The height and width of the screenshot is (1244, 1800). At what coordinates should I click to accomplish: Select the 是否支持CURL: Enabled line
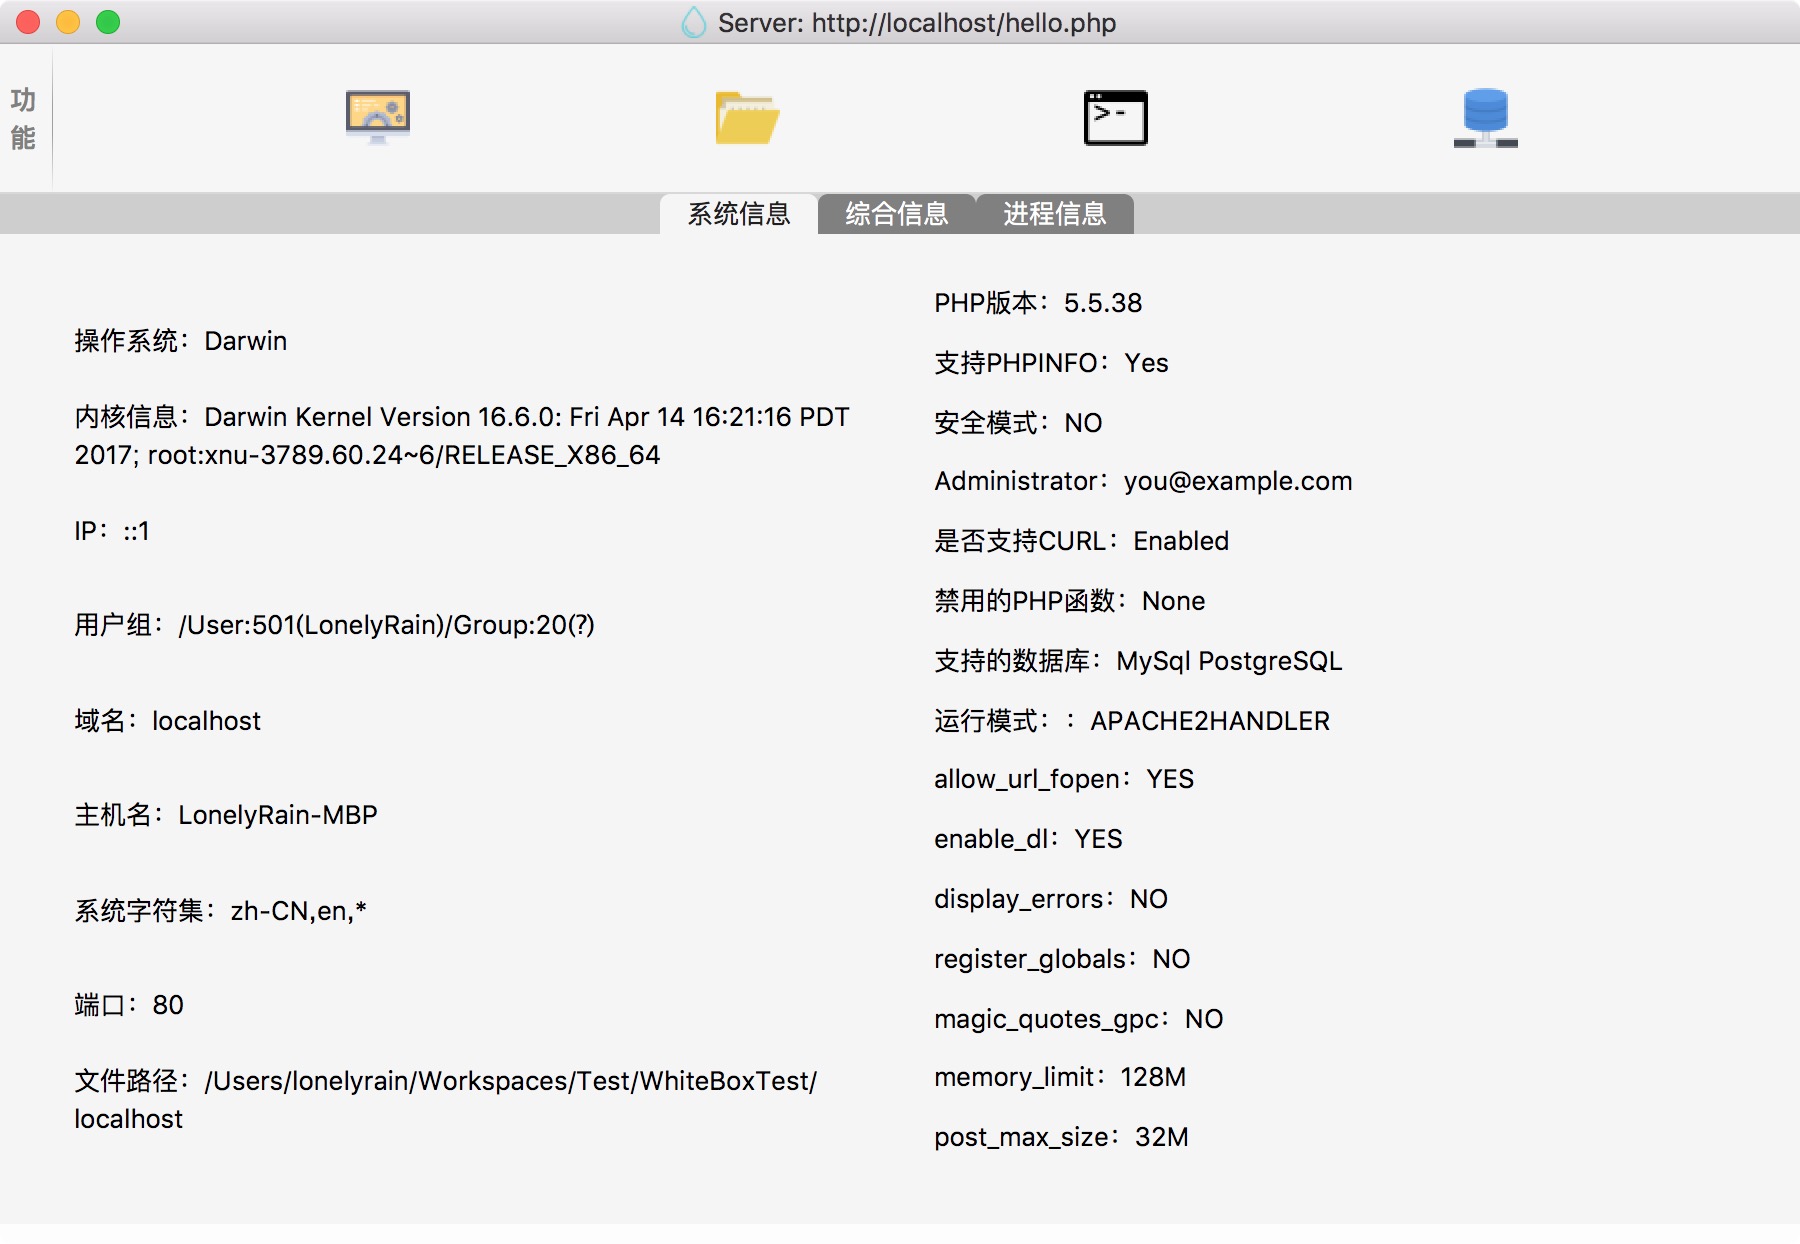(x=1082, y=541)
